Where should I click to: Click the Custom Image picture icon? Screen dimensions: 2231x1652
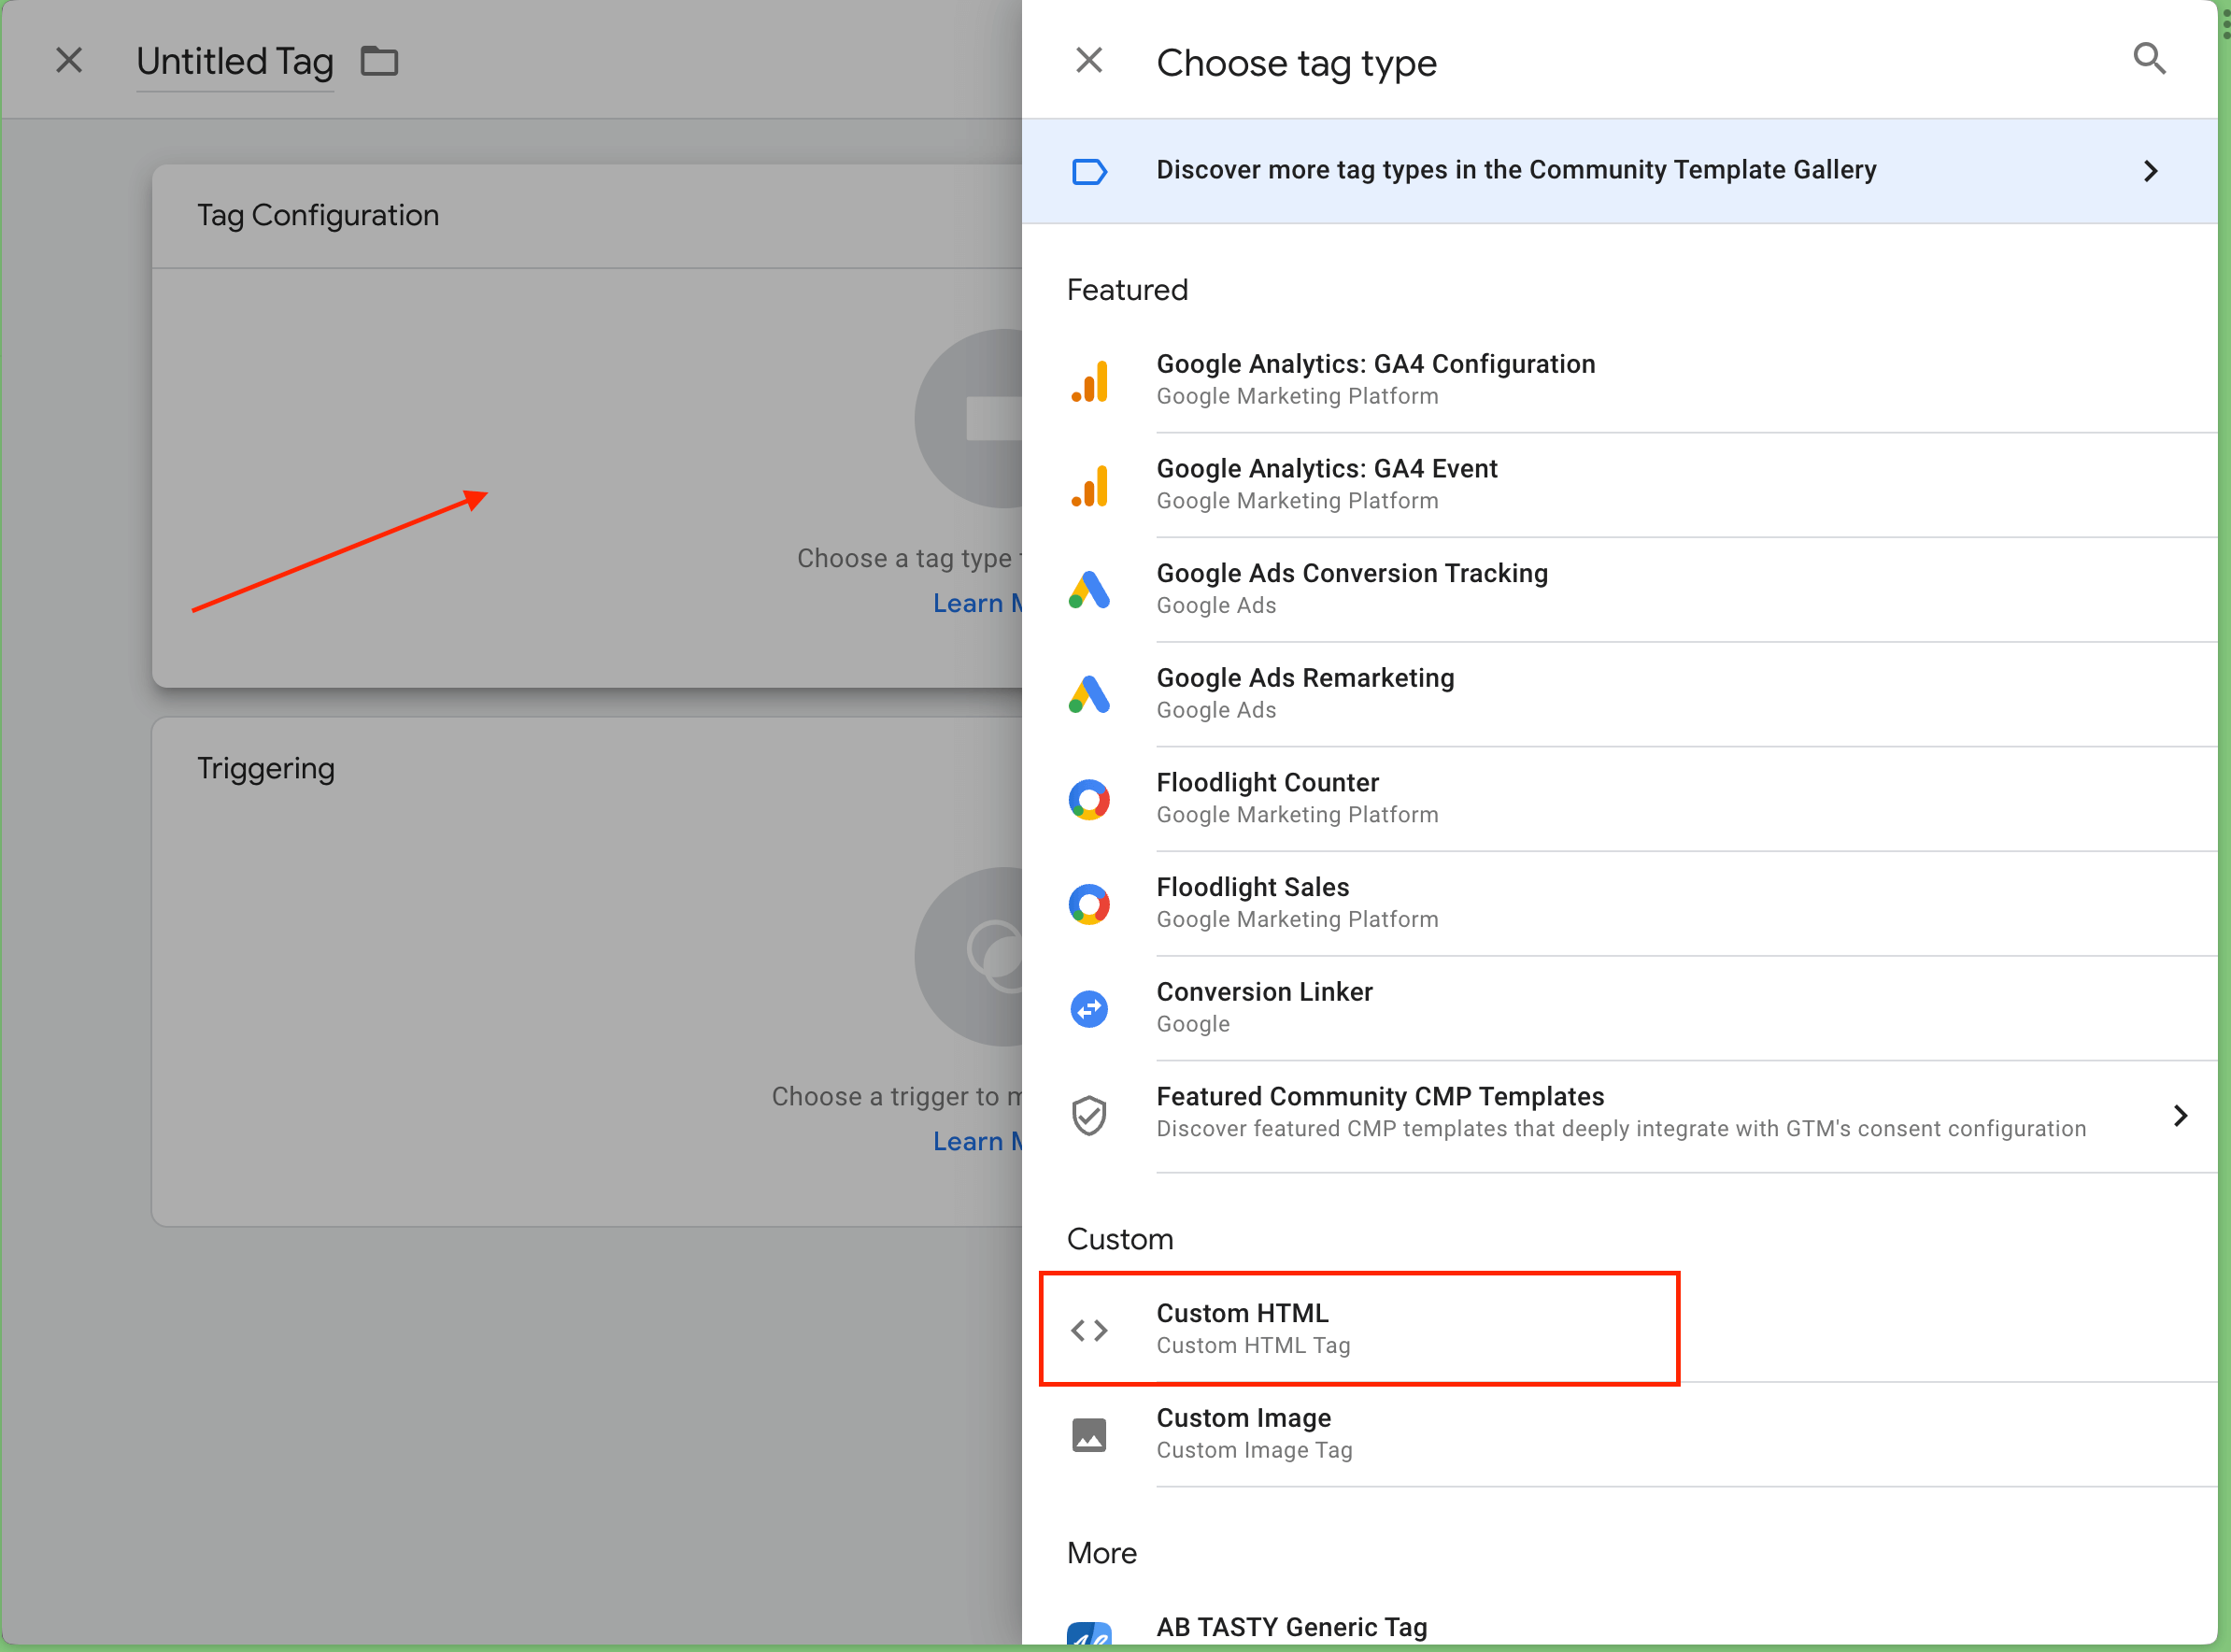[x=1089, y=1434]
